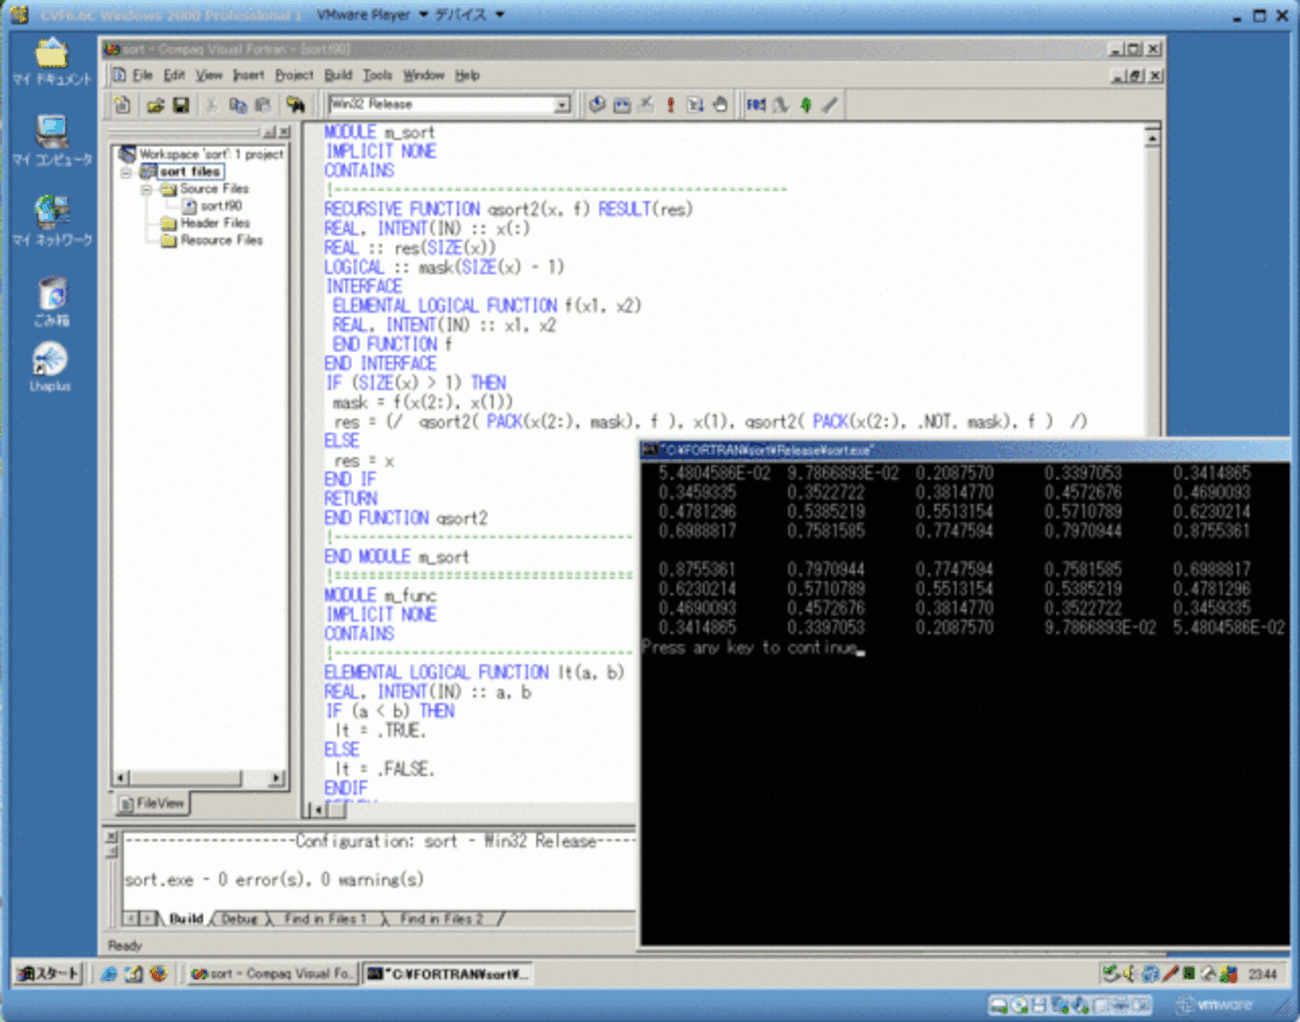Launch Internet Explorer from quick launch bar

pos(109,973)
